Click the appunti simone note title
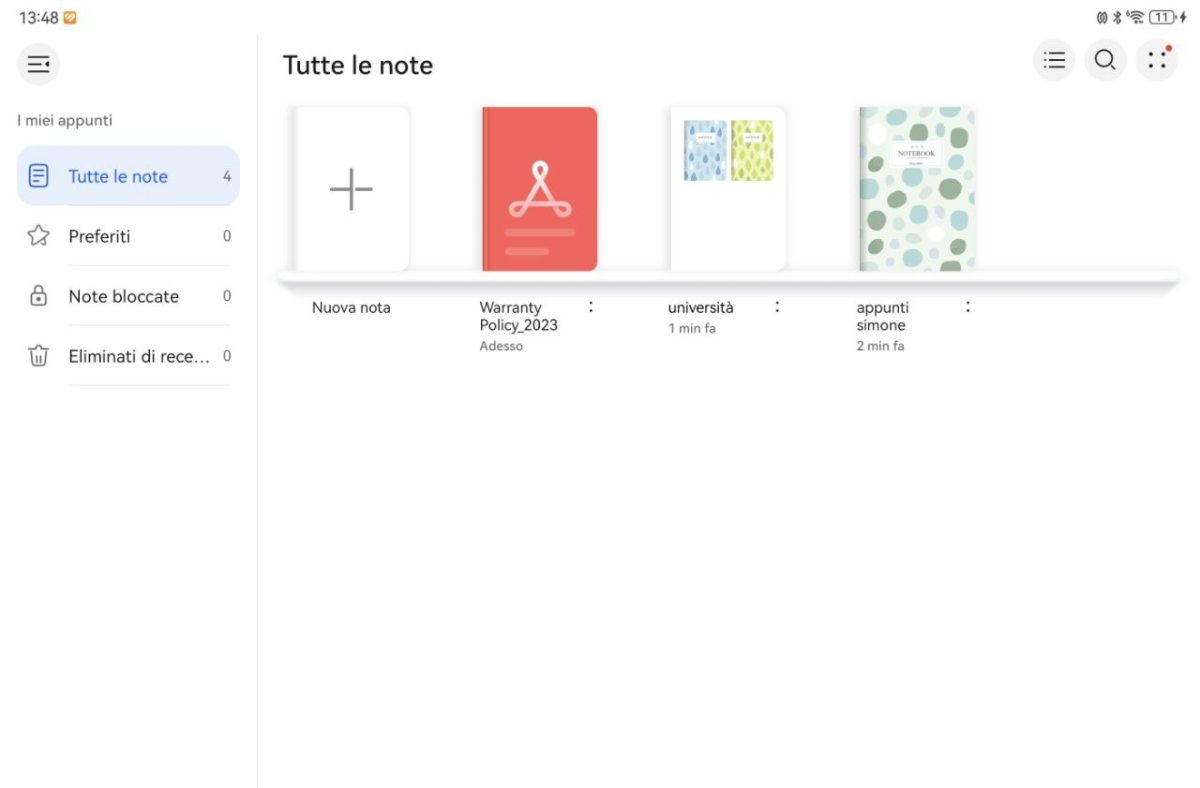 [x=883, y=316]
